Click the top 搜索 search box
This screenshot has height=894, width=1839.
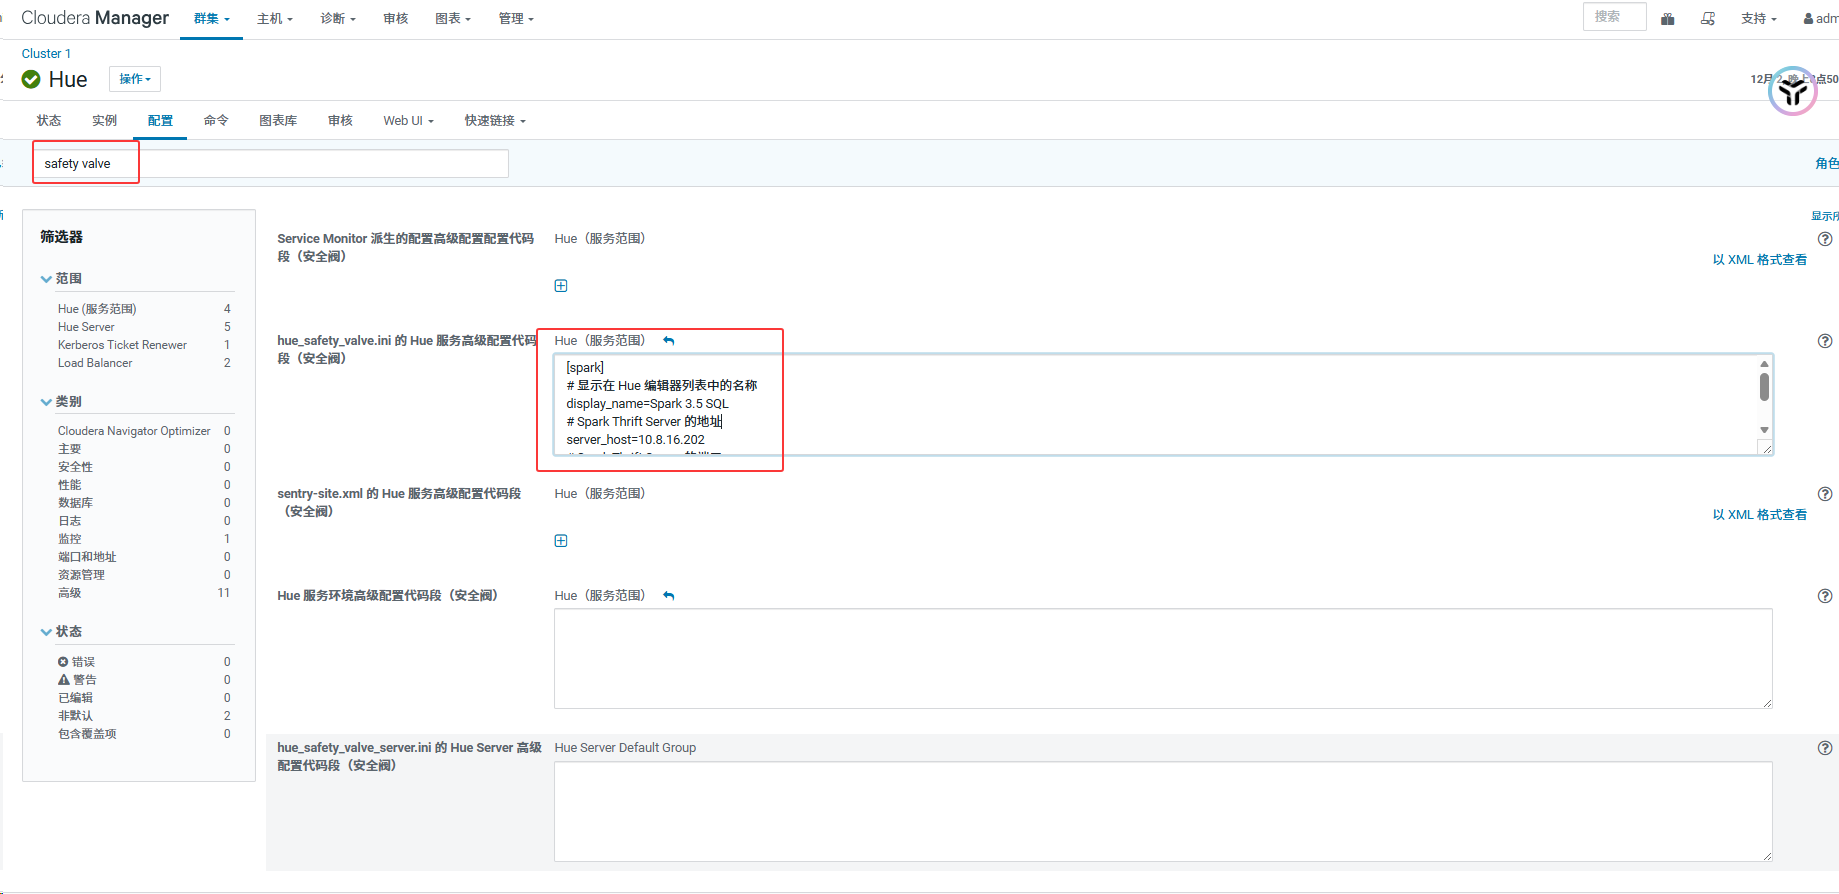tap(1614, 17)
